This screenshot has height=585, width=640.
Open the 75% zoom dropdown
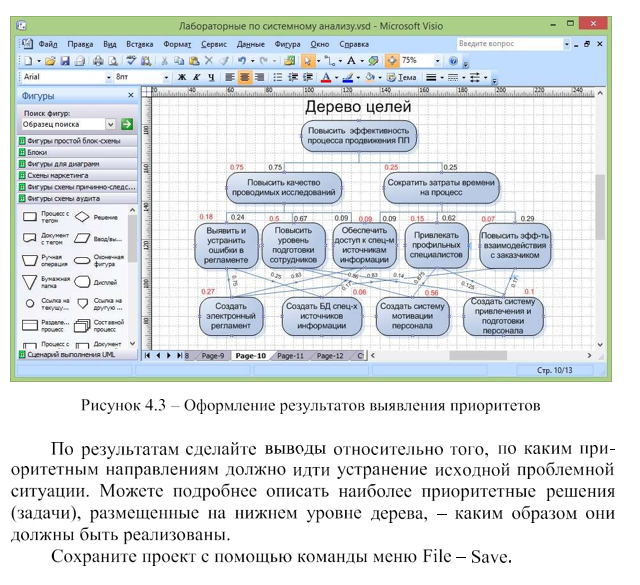tap(438, 61)
